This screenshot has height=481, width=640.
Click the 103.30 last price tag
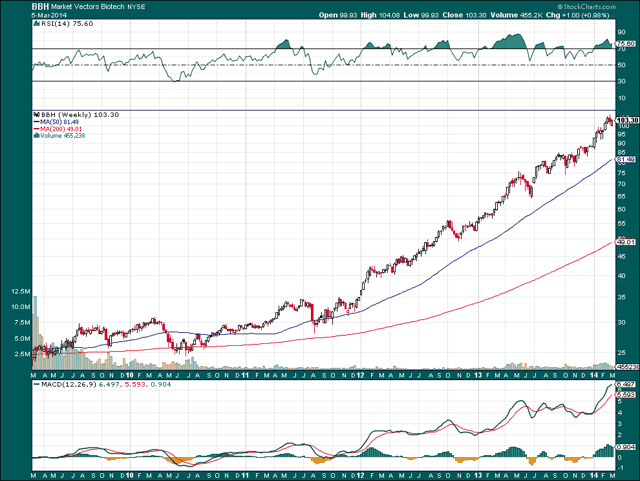coord(627,120)
